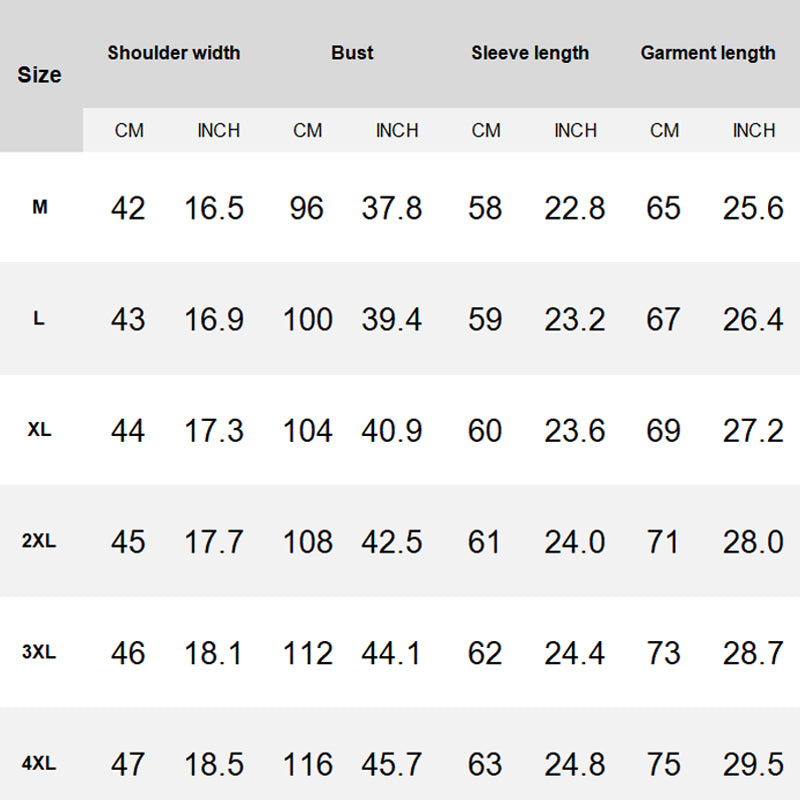The height and width of the screenshot is (800, 800).
Task: Click the Shoulder width header
Action: click(174, 53)
